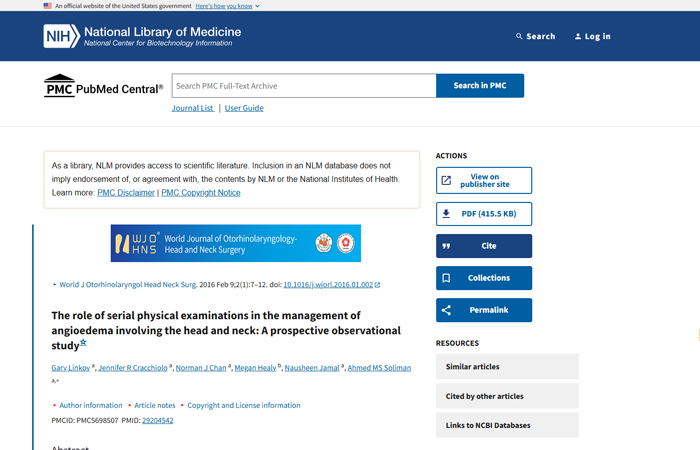
Task: Click the Cite button
Action: (484, 246)
